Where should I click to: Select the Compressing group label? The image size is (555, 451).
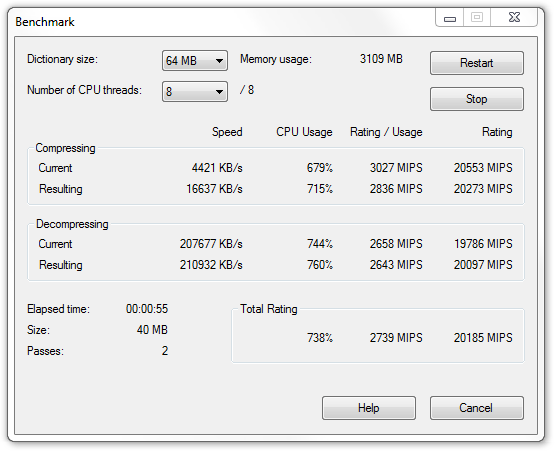65,148
